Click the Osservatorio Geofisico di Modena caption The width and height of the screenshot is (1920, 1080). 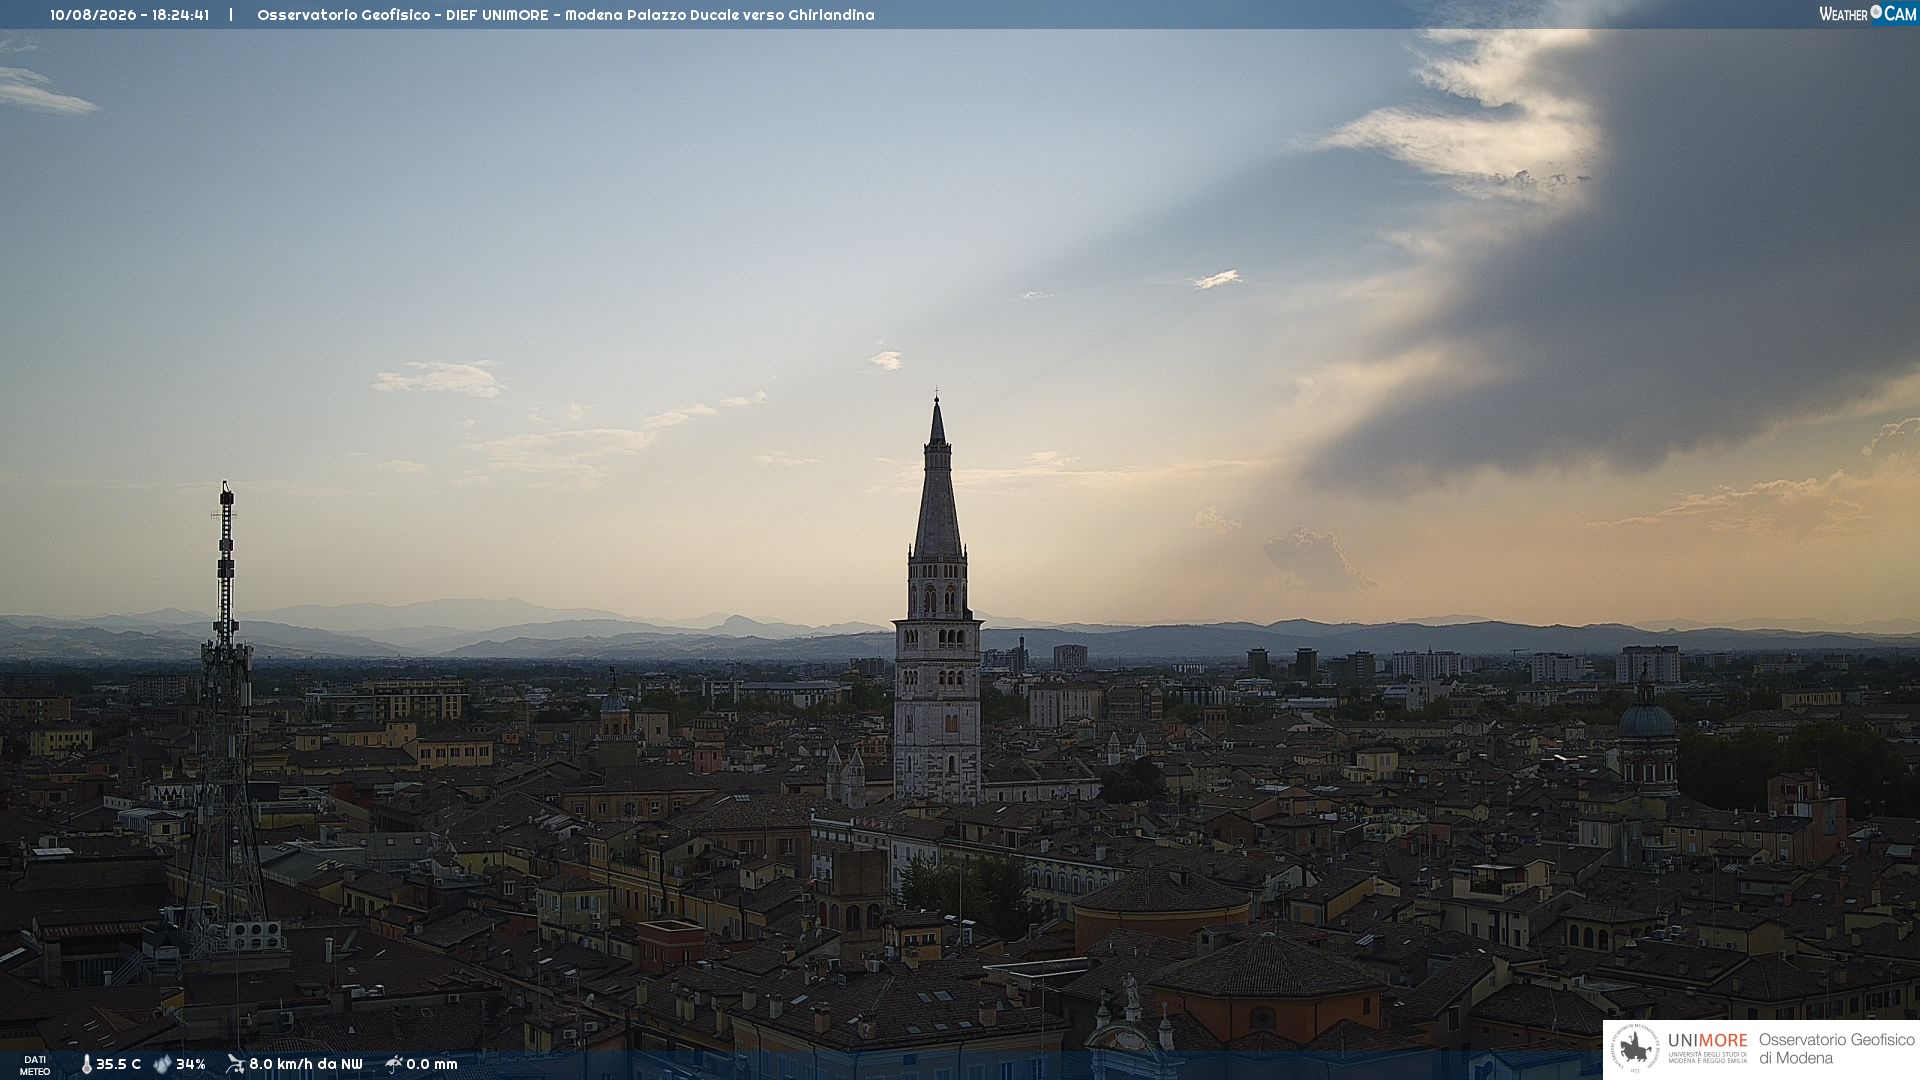pyautogui.click(x=1836, y=1049)
